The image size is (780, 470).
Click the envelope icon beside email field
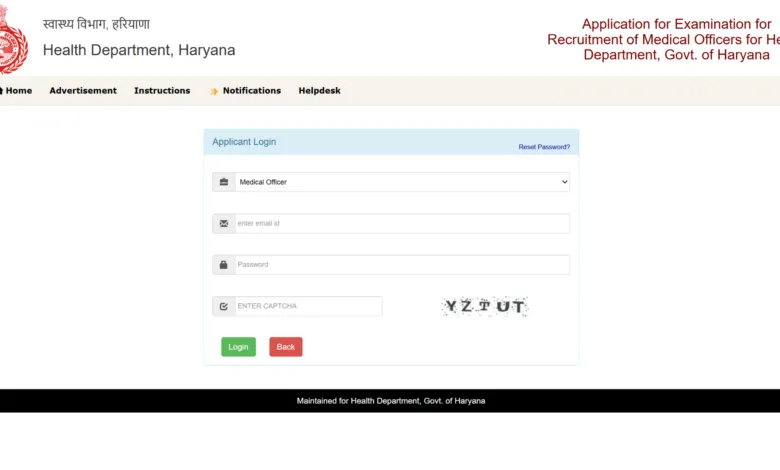pos(224,223)
